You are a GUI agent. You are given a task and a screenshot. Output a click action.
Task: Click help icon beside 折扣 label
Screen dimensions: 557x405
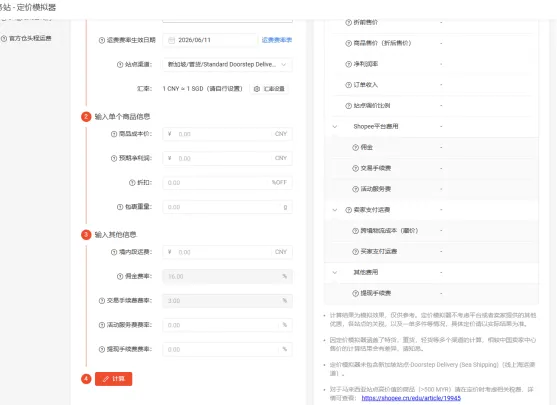[x=132, y=183]
